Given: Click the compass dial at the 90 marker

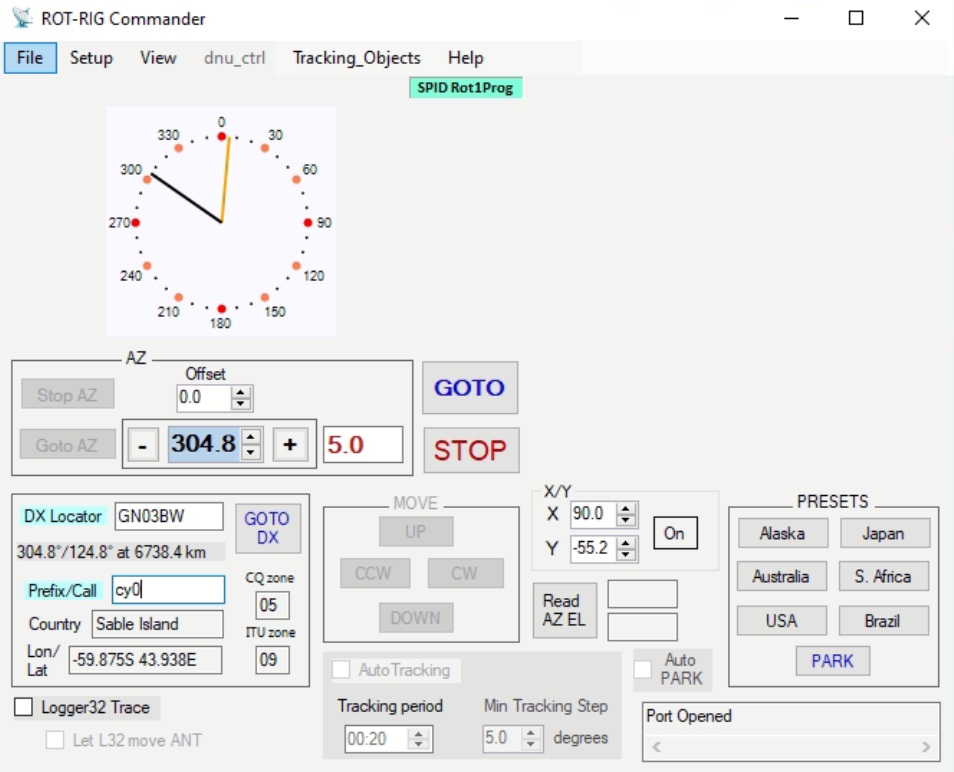Looking at the screenshot, I should coord(308,223).
